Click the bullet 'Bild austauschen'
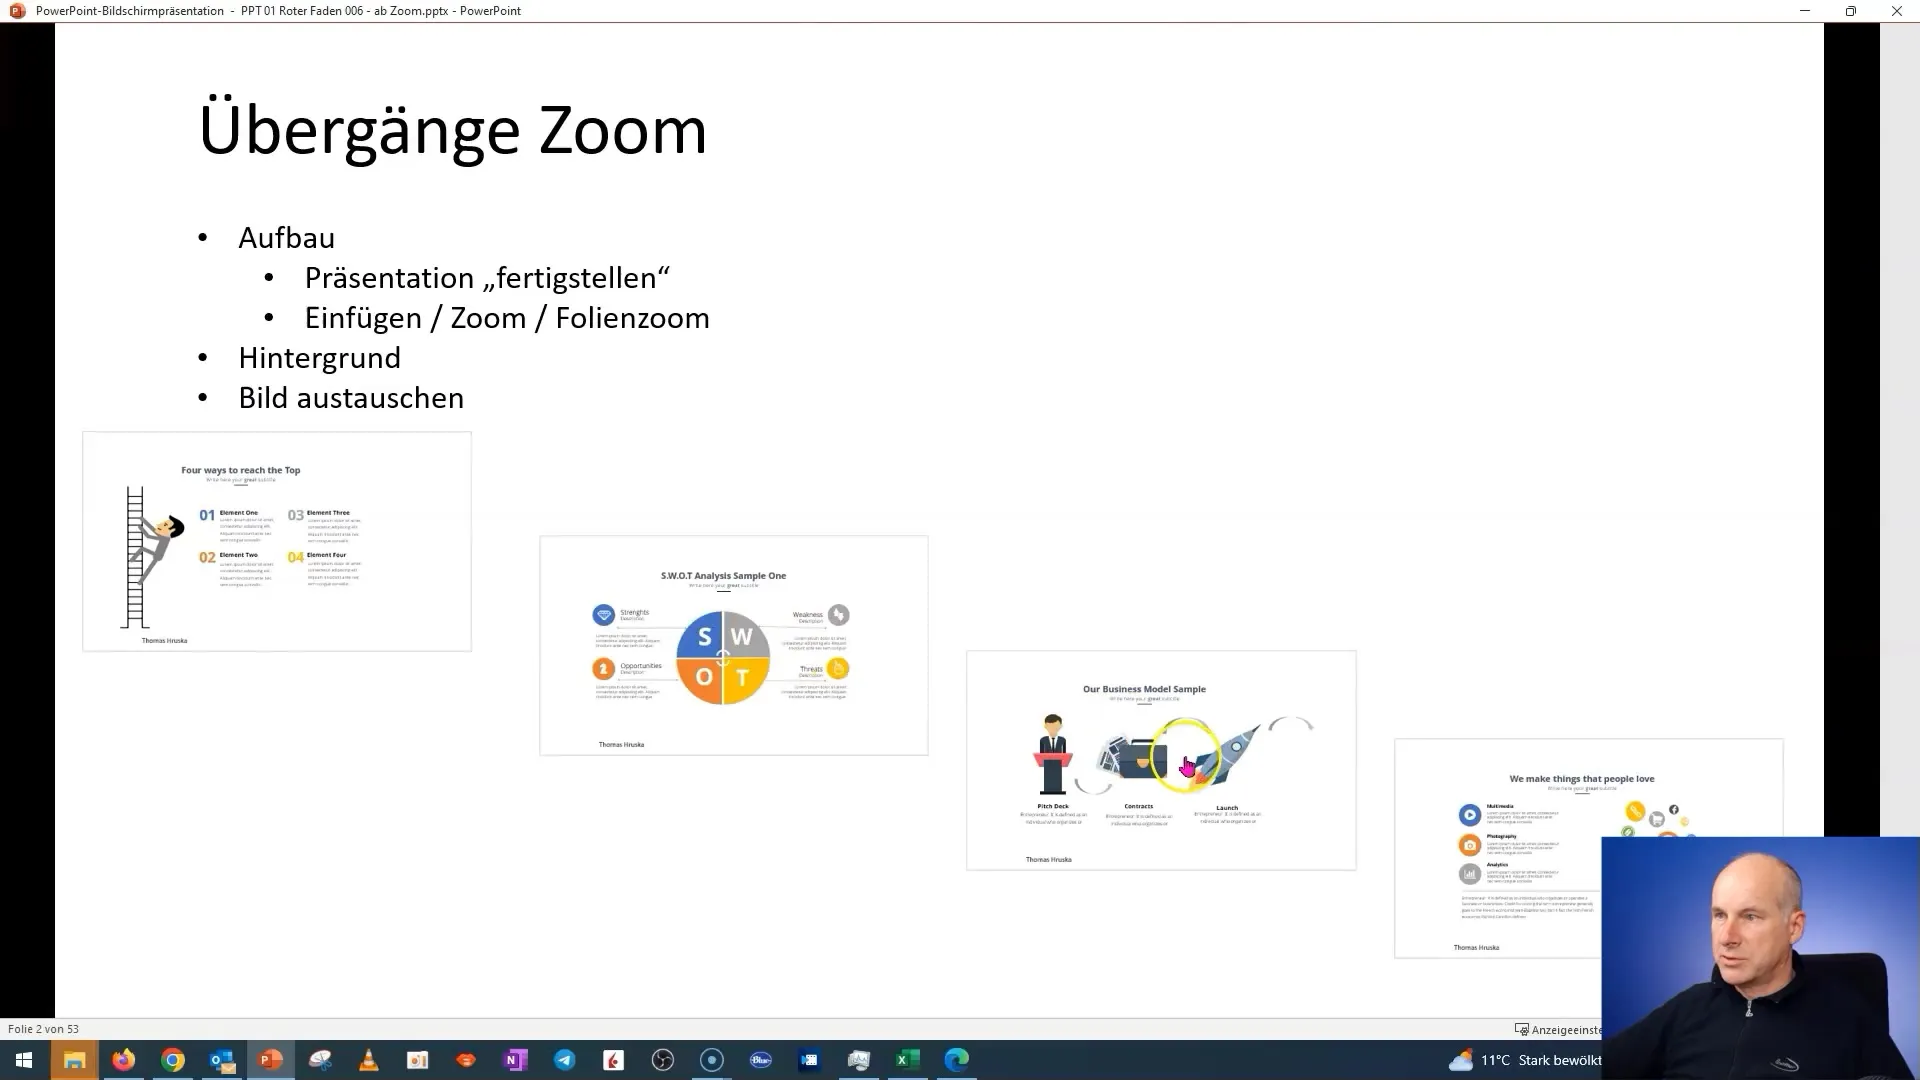The image size is (1920, 1080). click(351, 398)
